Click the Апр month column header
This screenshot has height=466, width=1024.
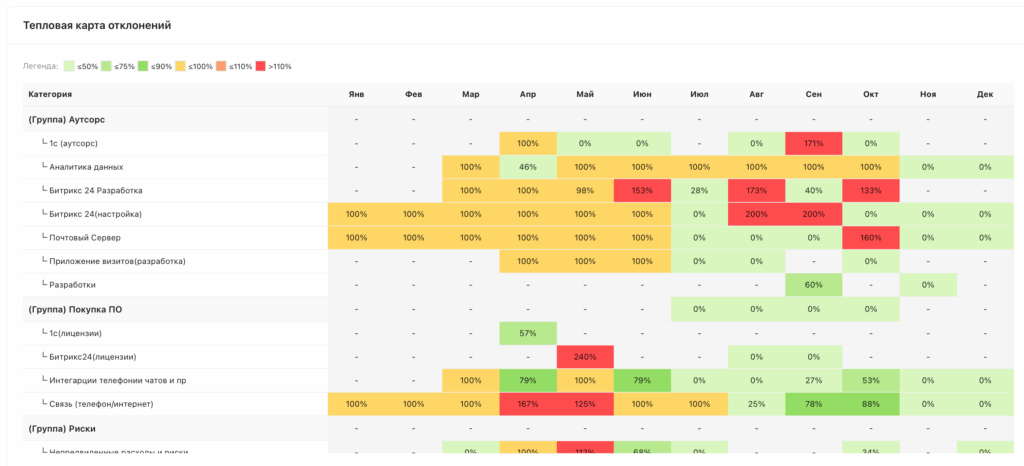(528, 95)
